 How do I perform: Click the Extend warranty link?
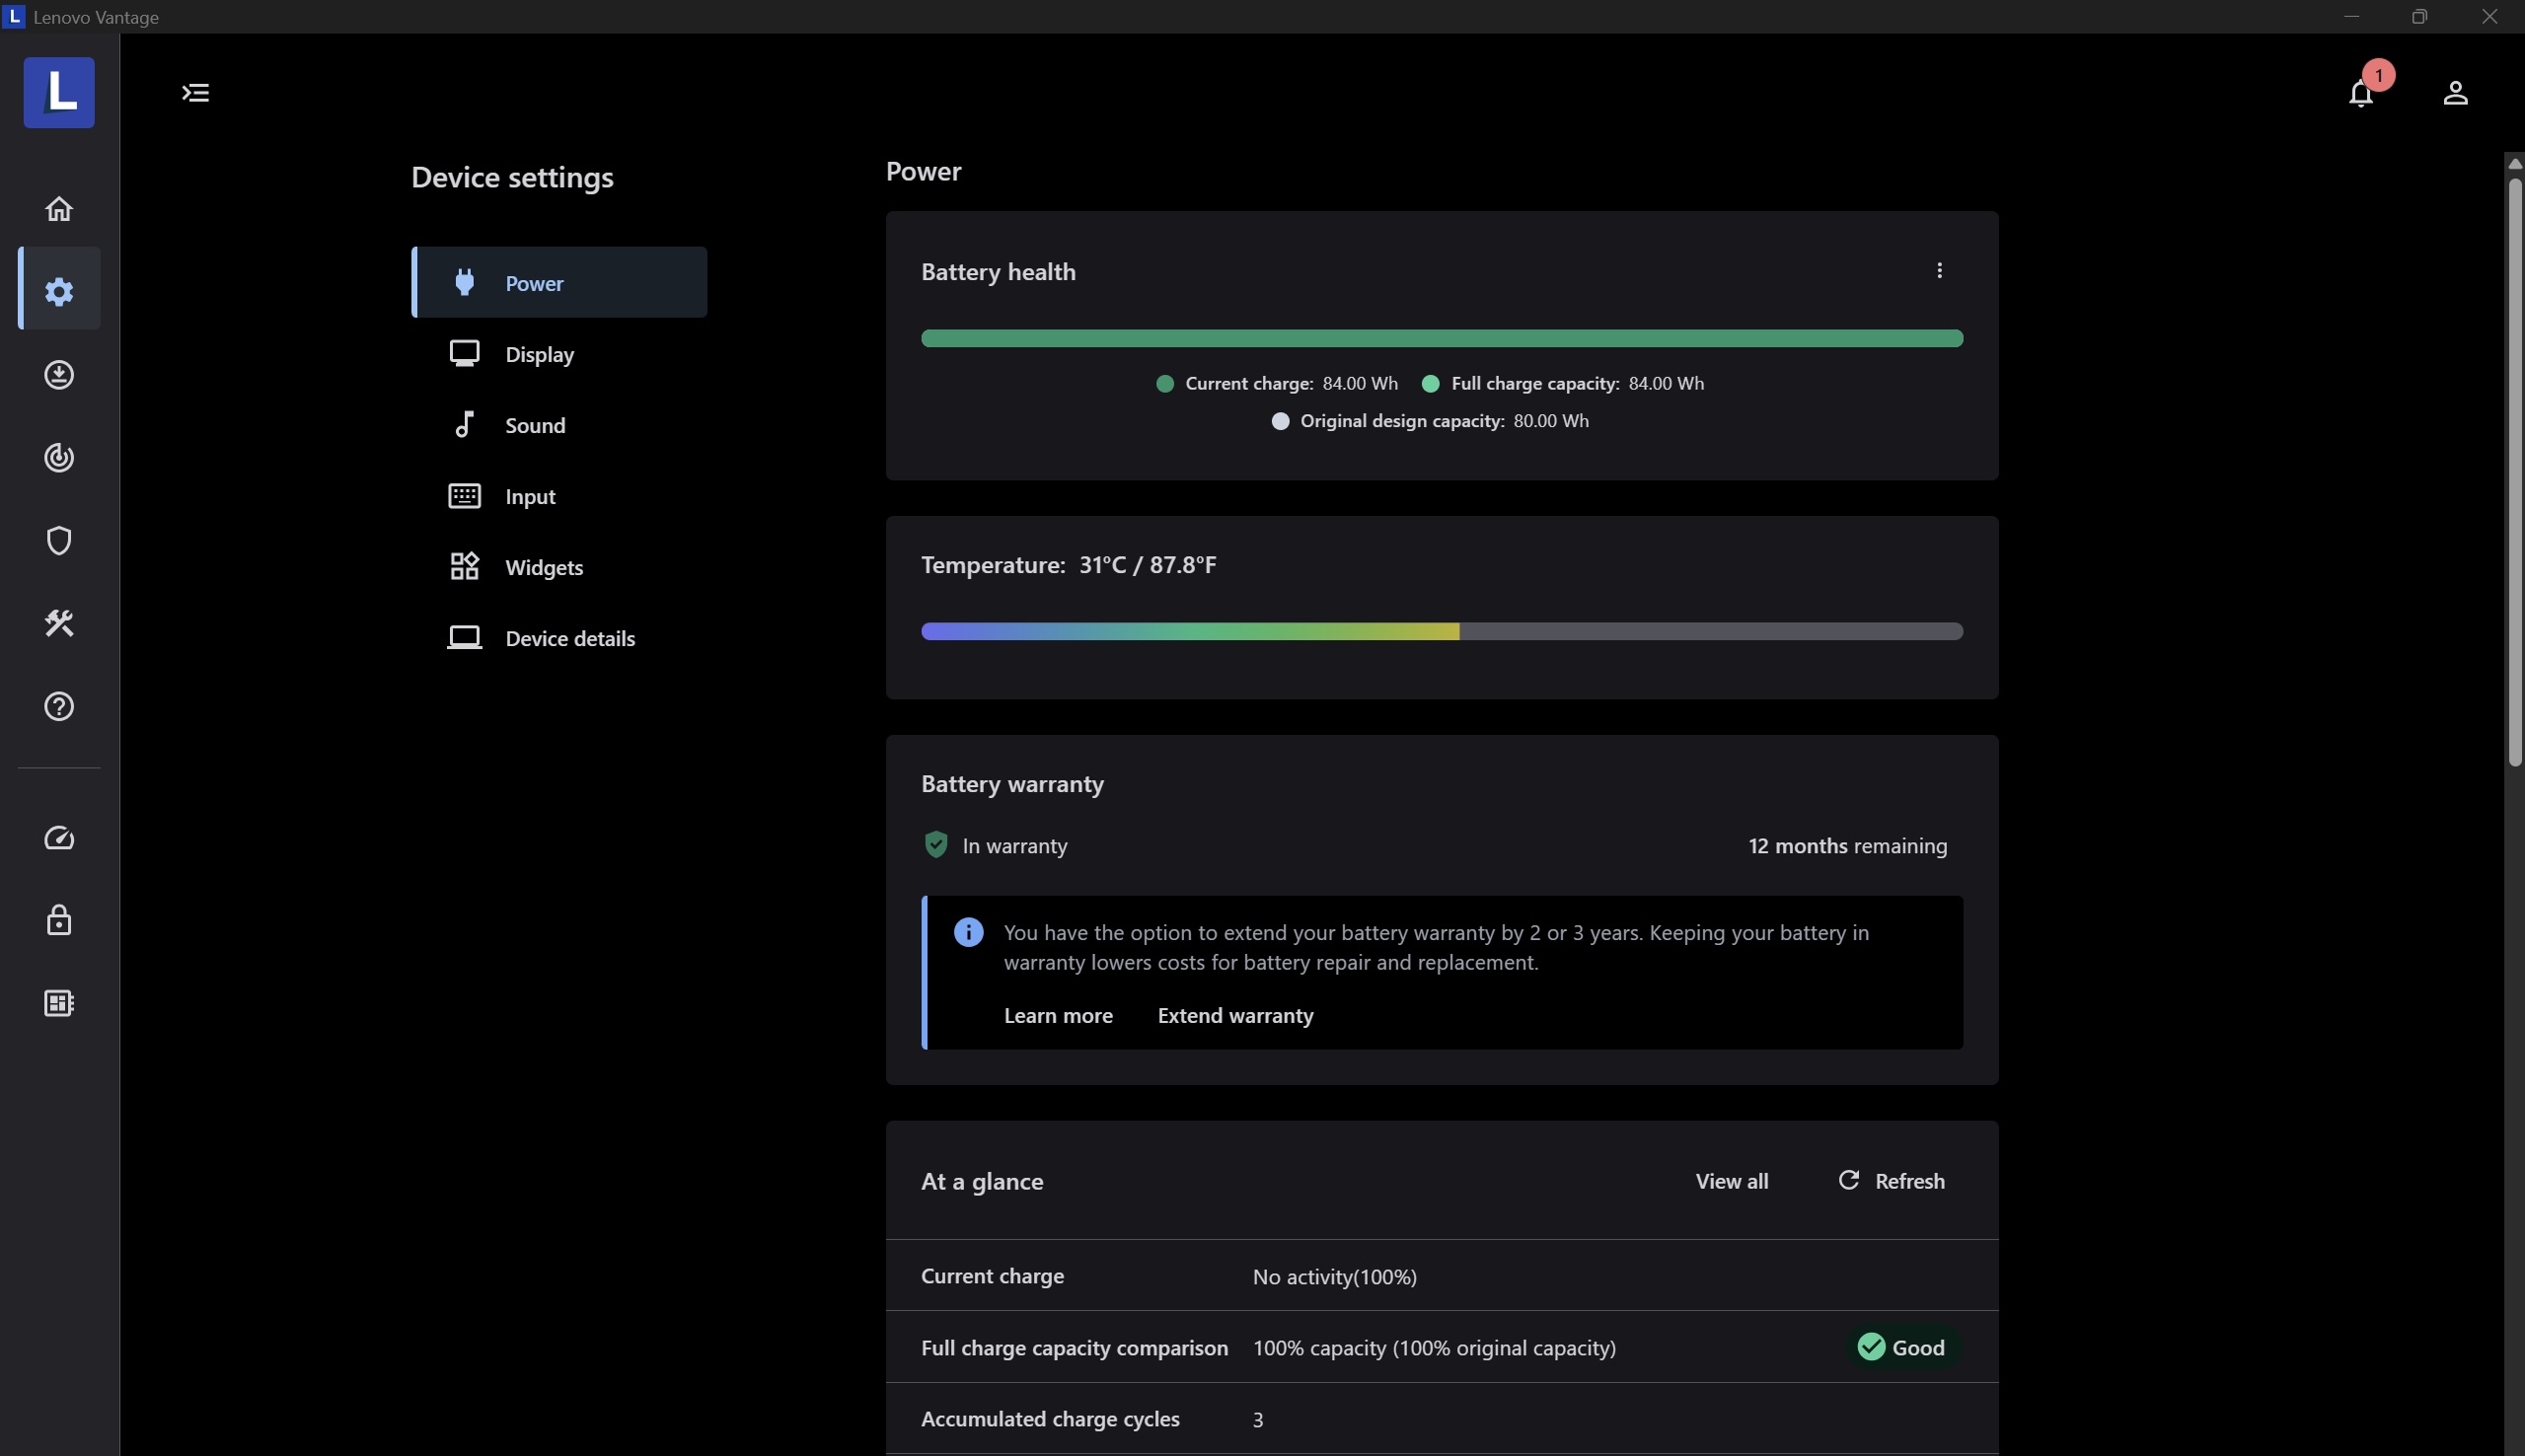pos(1235,1015)
